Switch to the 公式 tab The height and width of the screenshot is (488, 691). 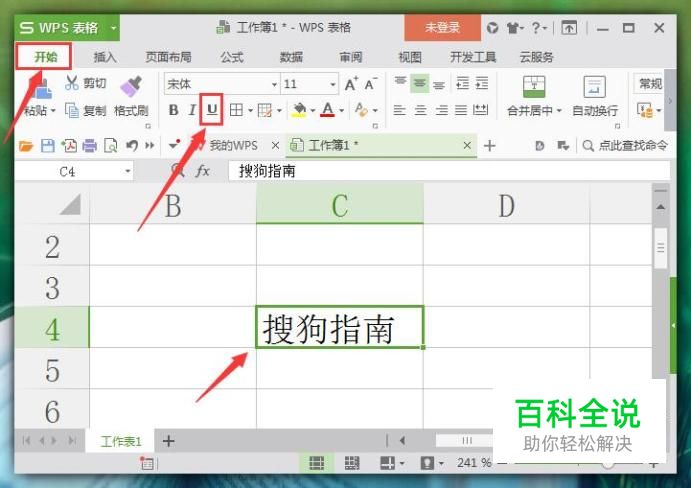pos(232,57)
